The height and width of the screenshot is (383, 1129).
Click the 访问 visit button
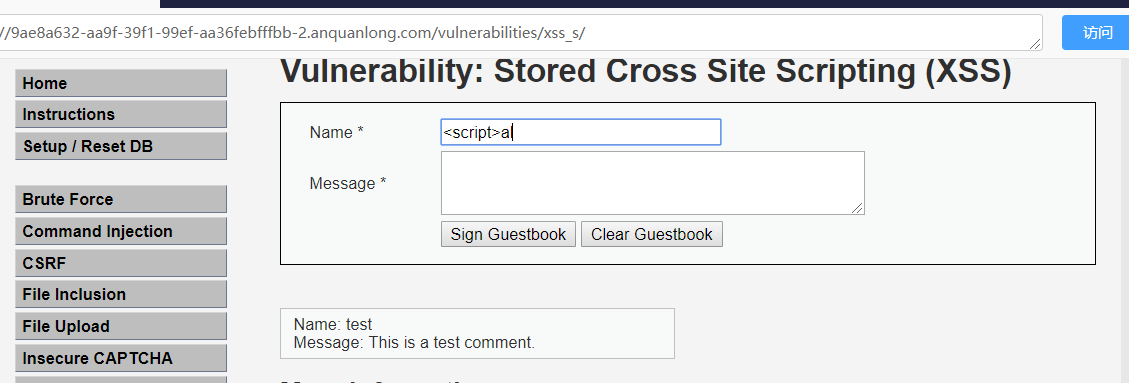(1095, 32)
